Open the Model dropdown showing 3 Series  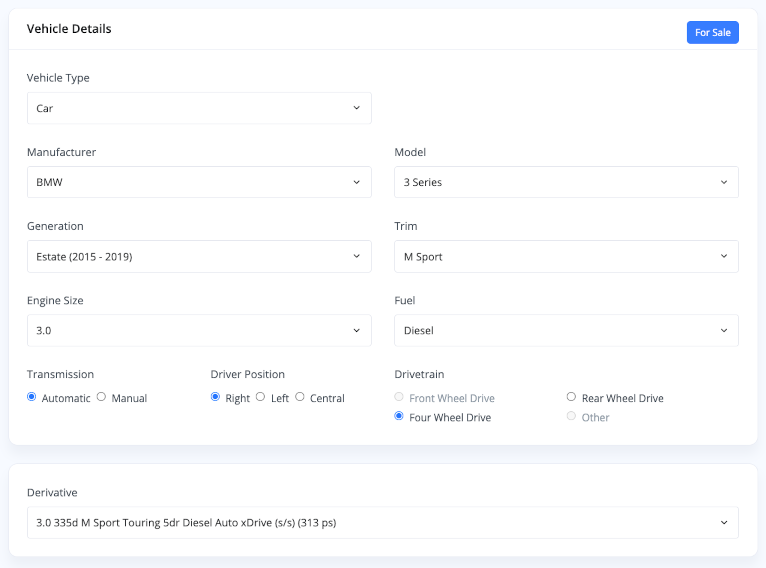(566, 182)
